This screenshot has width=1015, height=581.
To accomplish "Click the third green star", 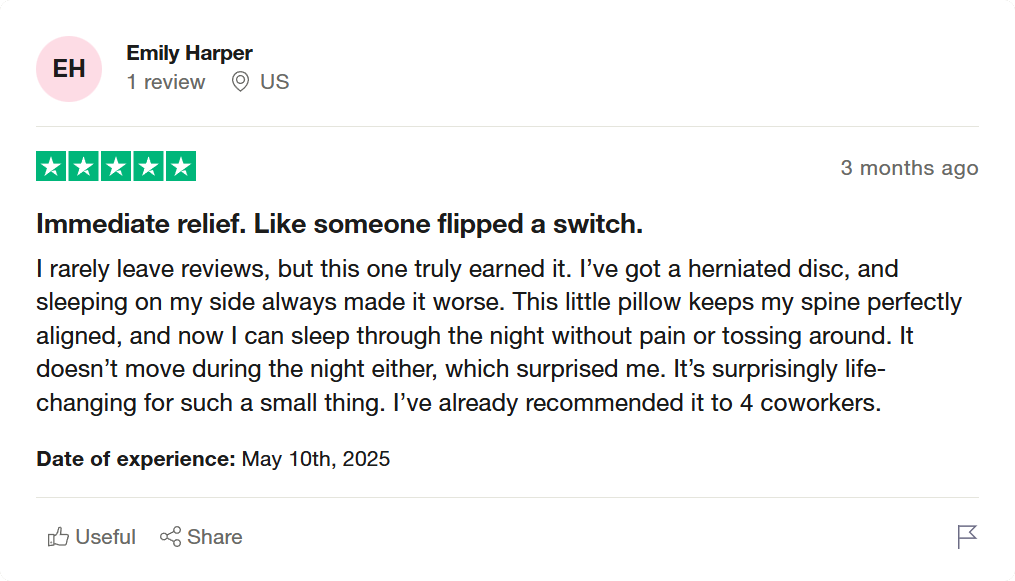I will [116, 167].
